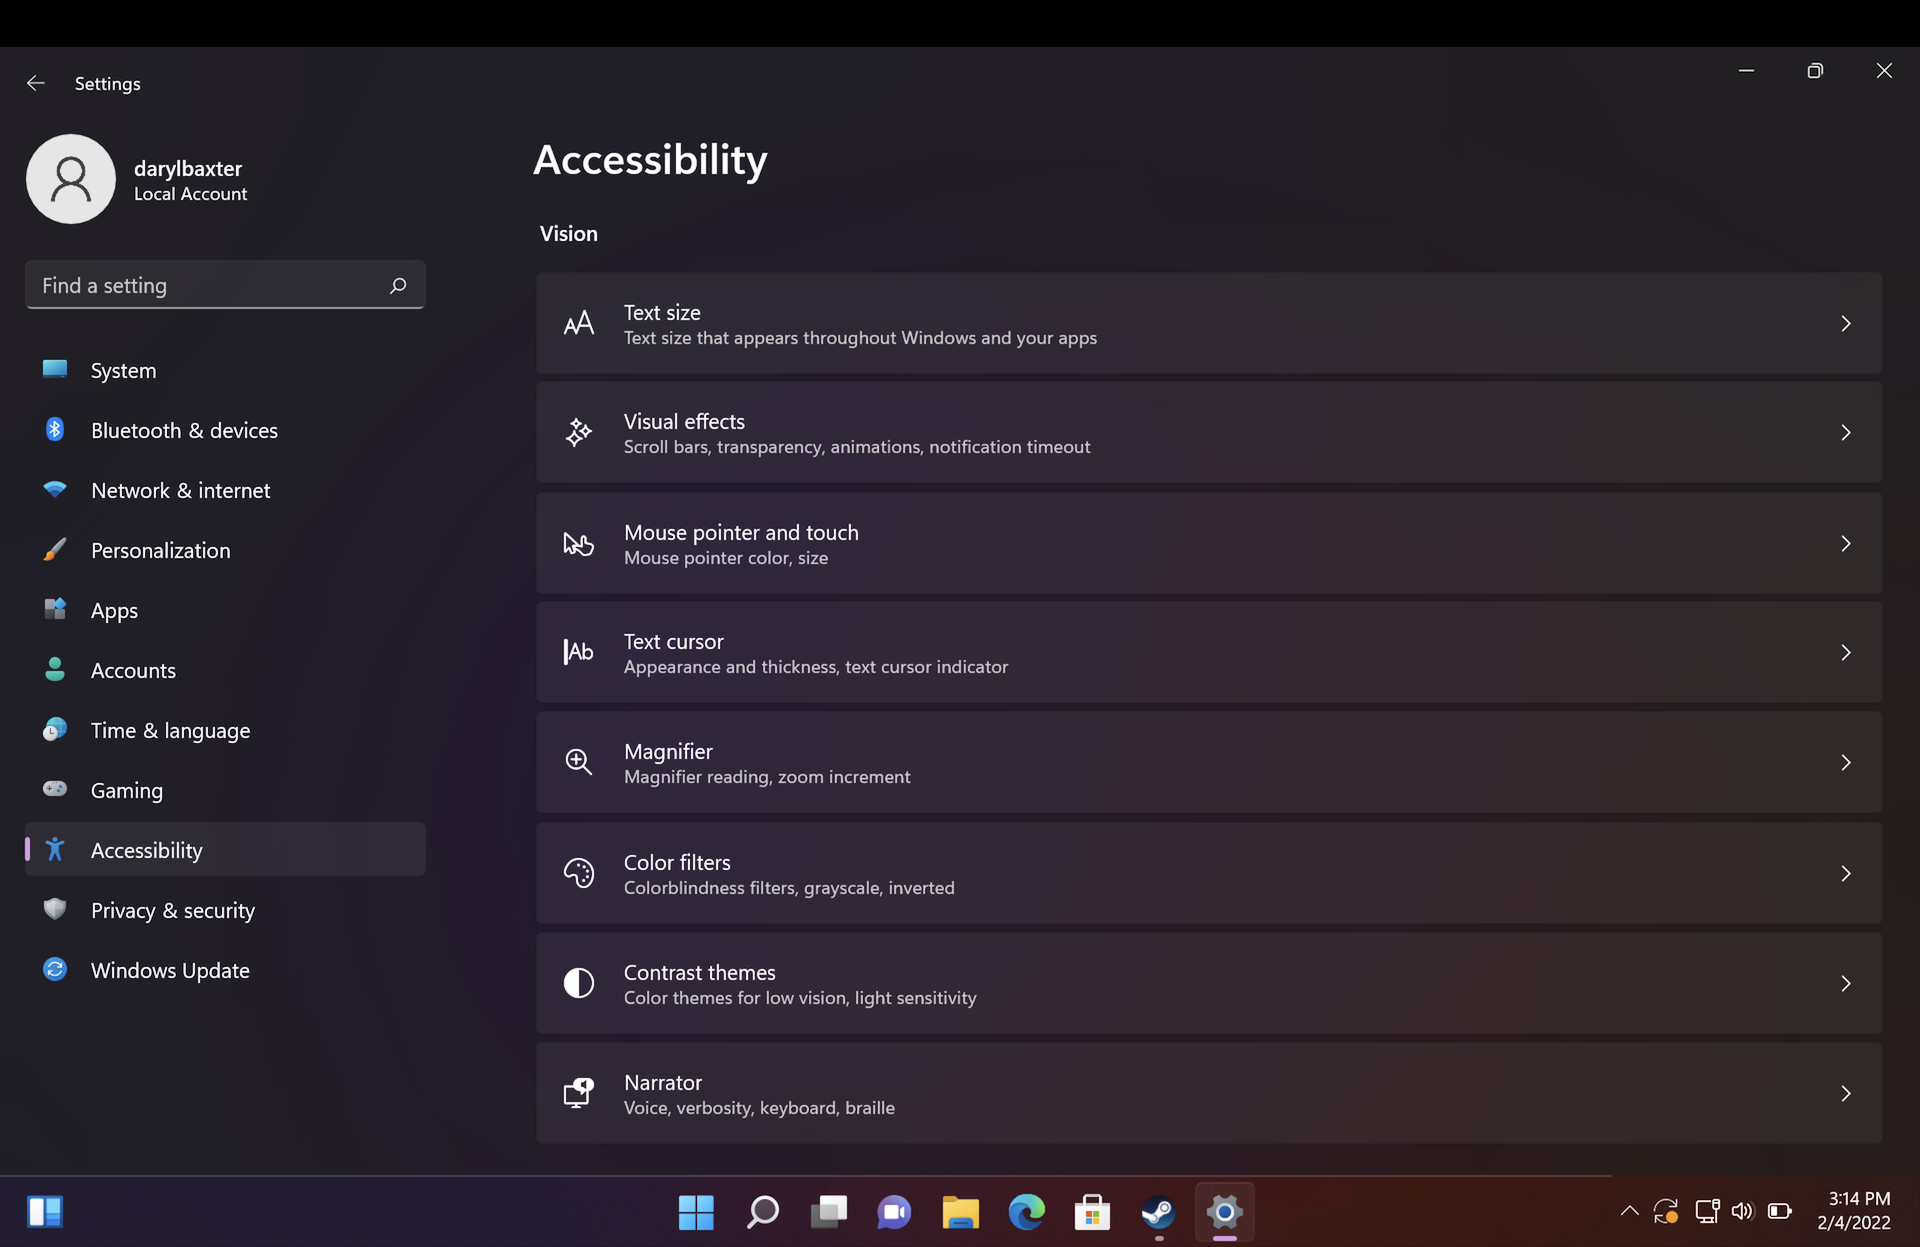Click Windows Update taskbar system tray
Viewport: 1920px width, 1247px height.
(1667, 1211)
